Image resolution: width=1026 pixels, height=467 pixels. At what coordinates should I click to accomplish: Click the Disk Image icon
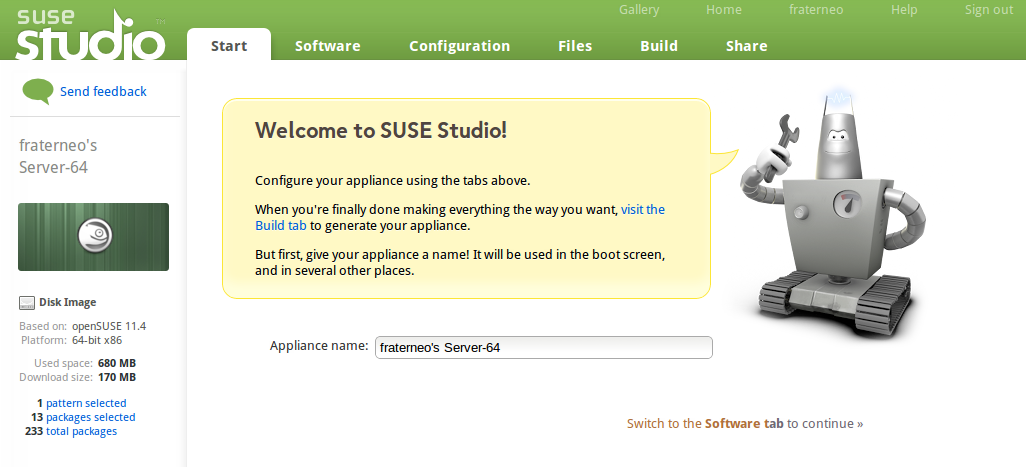coord(27,302)
